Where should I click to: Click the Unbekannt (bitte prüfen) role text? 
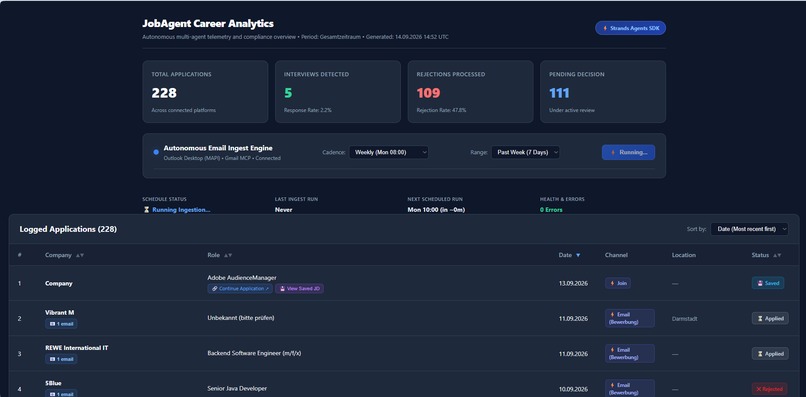point(241,318)
